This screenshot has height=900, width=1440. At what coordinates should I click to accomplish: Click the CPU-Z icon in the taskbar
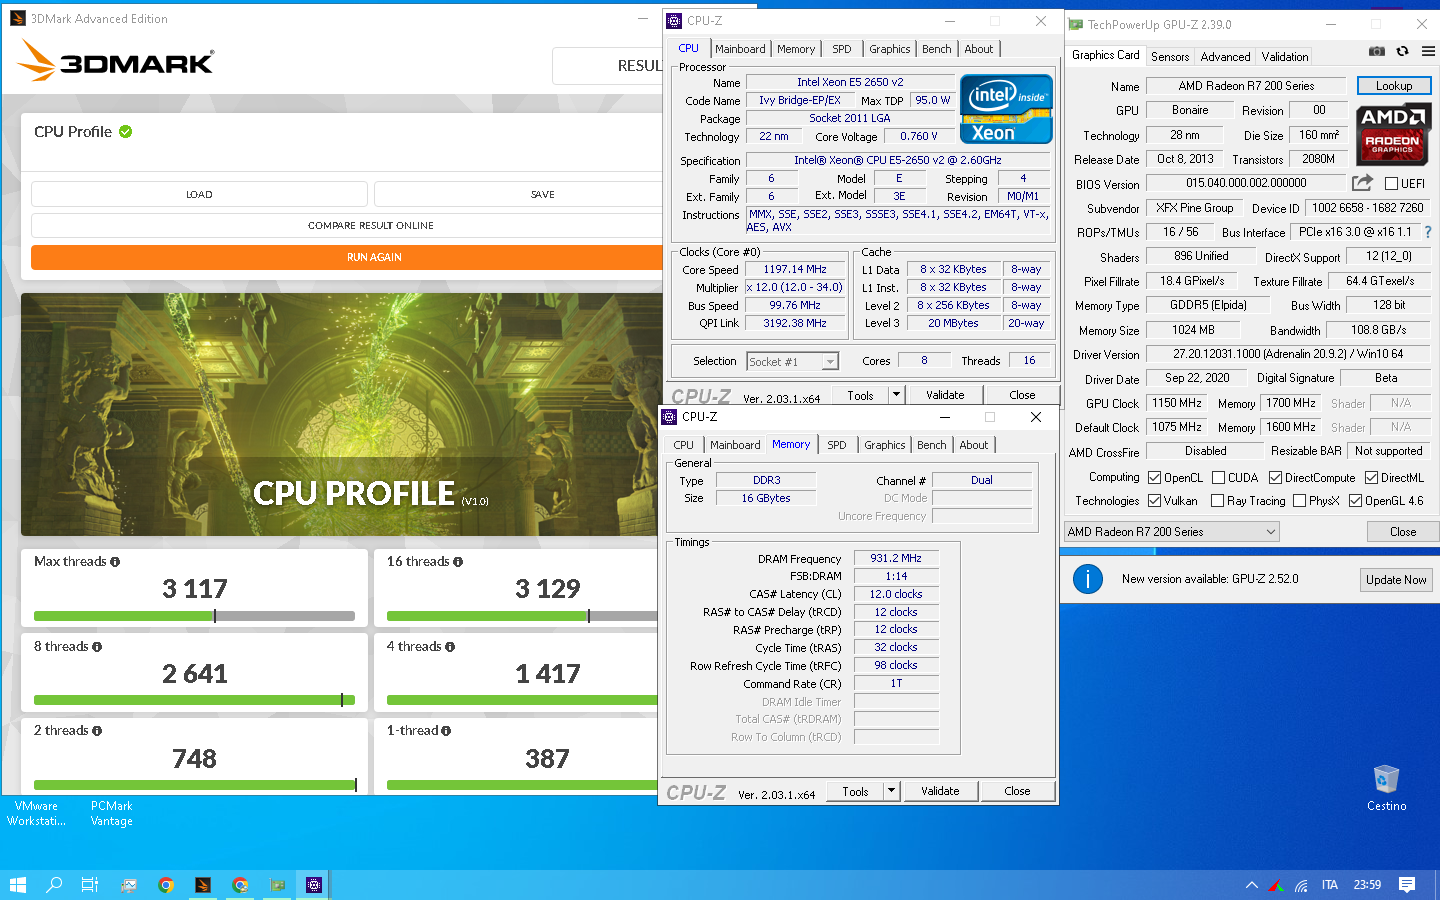(x=314, y=885)
